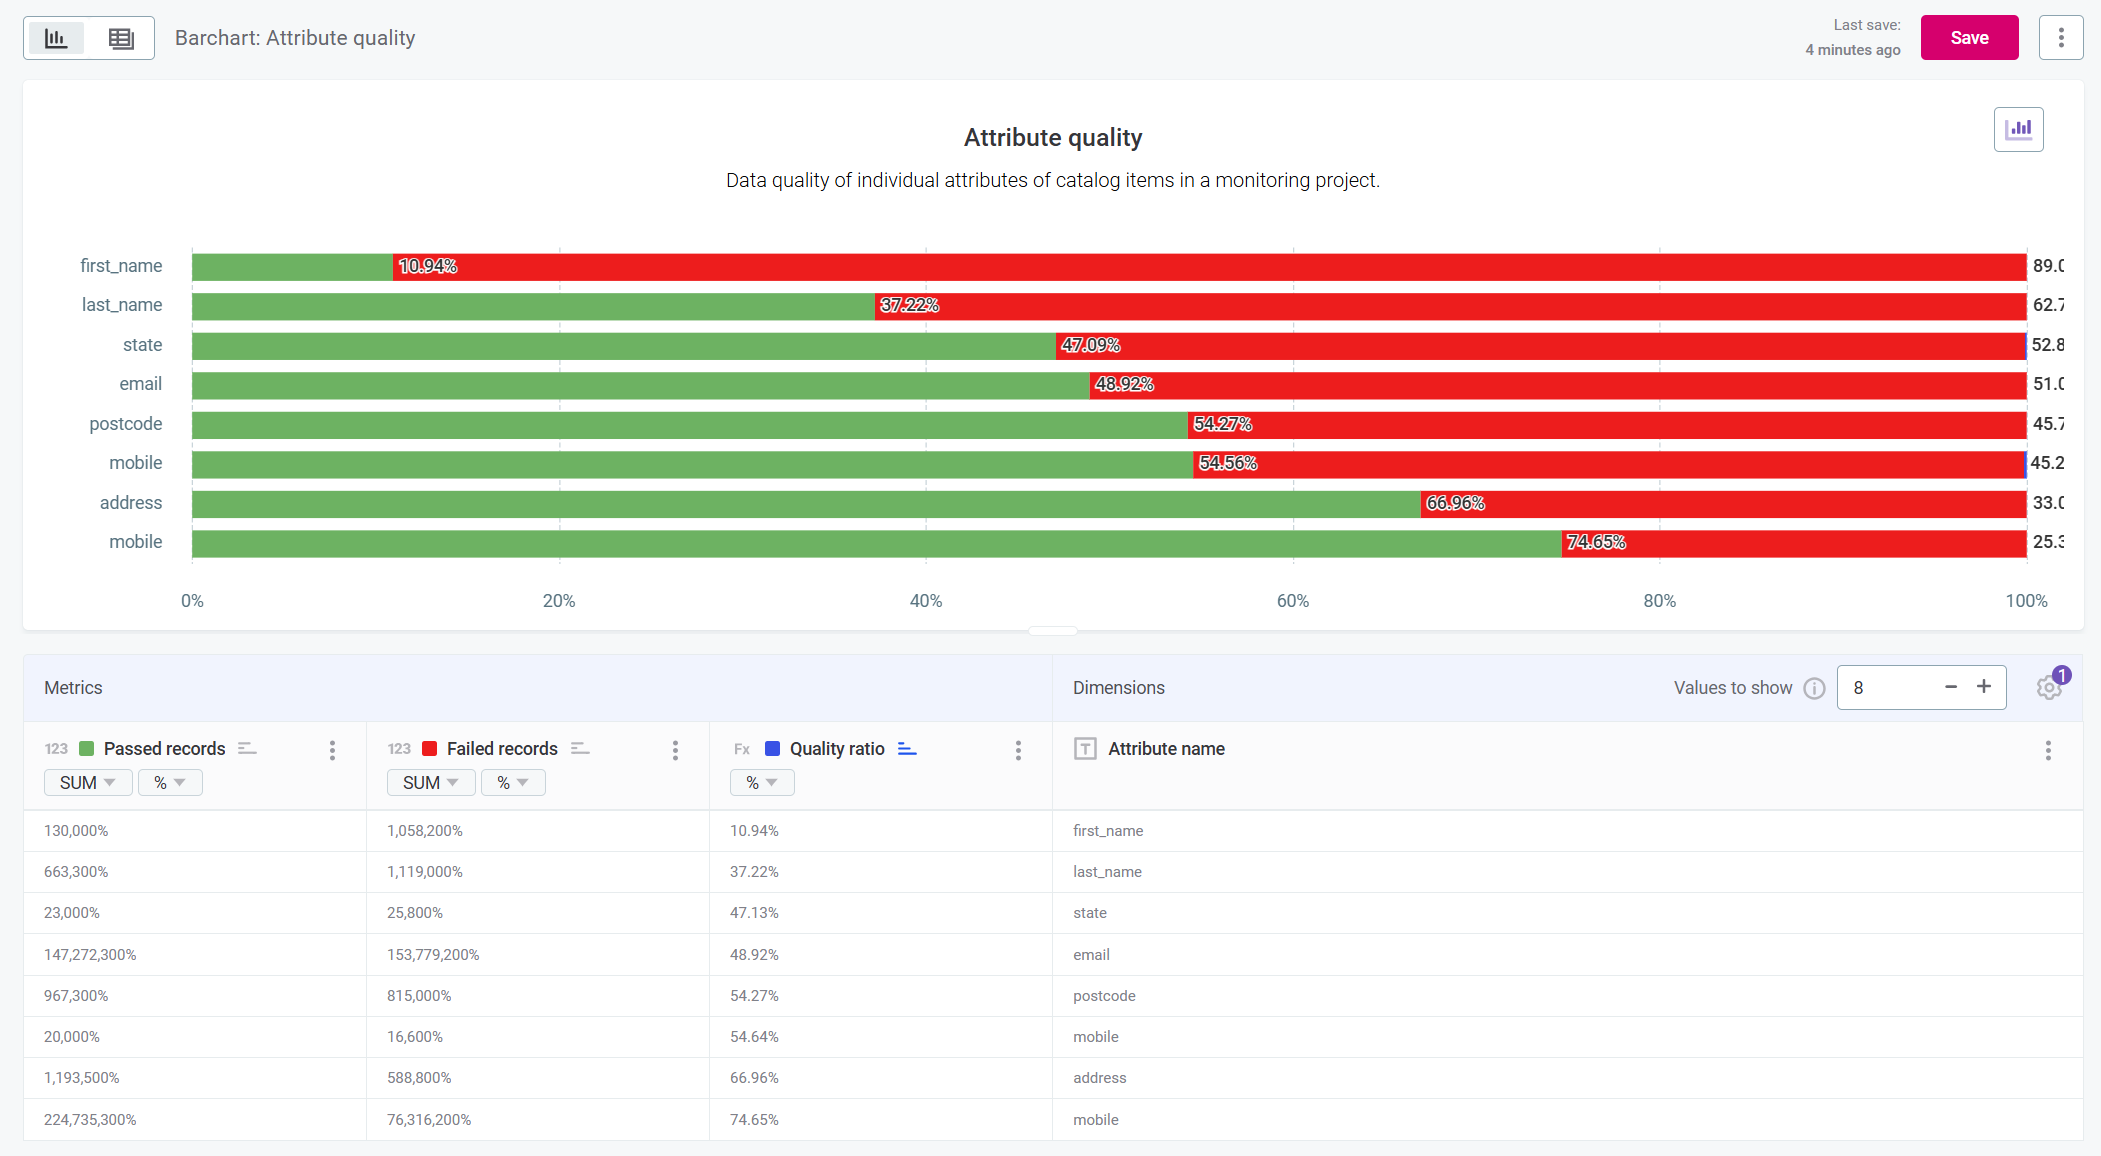Click the chart style icon above the chart
2101x1156 pixels.
point(2019,129)
